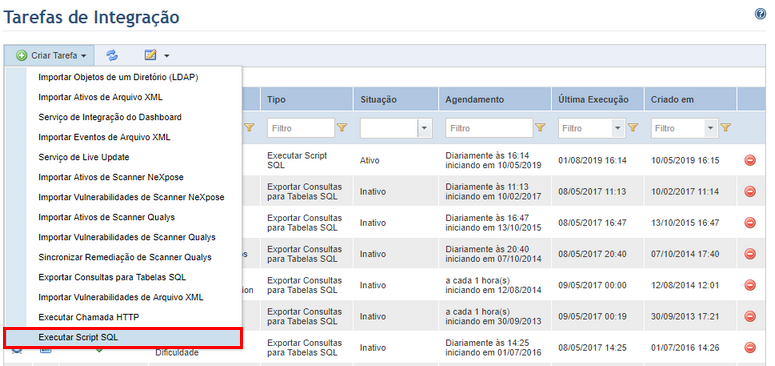
Task: Focus the Criado em filter field
Action: pyautogui.click(x=678, y=128)
